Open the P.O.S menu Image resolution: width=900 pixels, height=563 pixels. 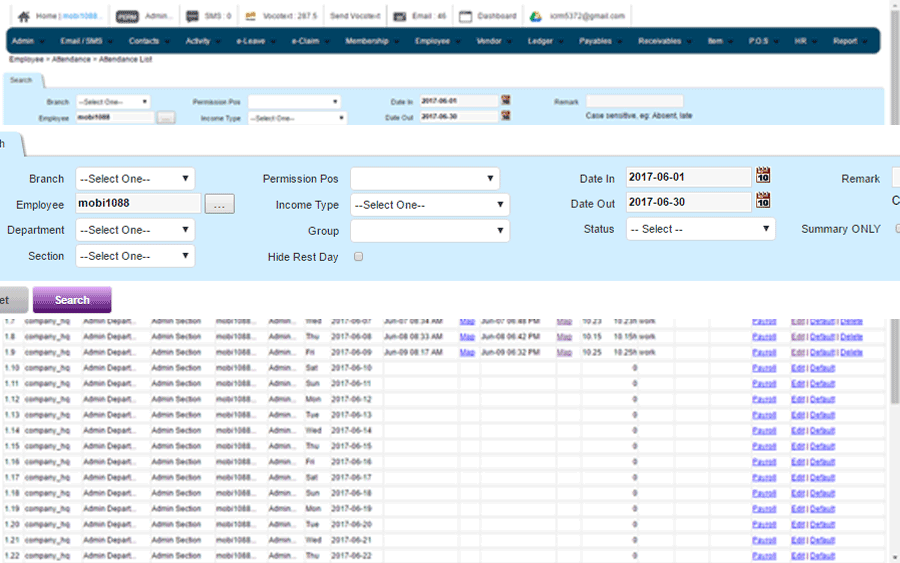click(763, 41)
